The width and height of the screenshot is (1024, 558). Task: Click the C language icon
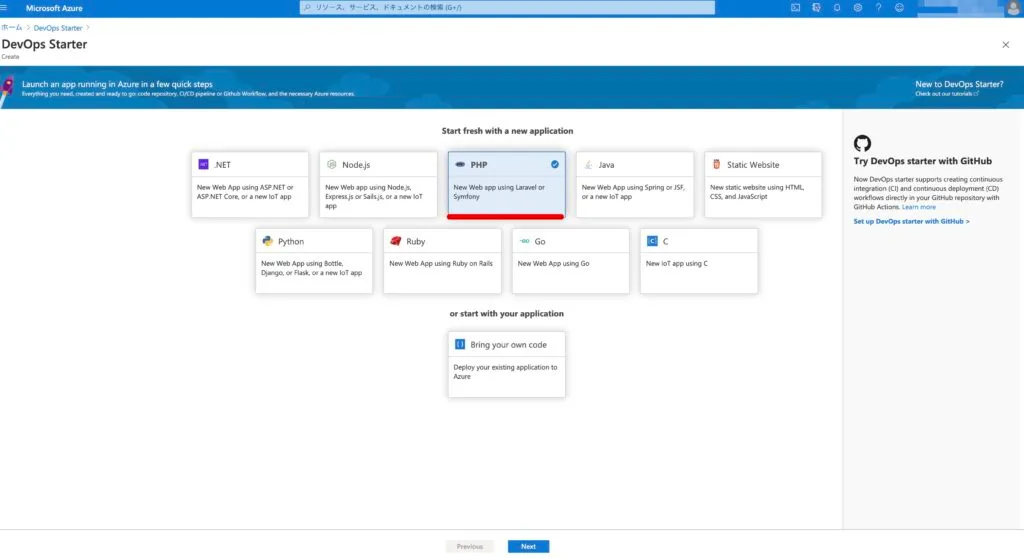(652, 241)
